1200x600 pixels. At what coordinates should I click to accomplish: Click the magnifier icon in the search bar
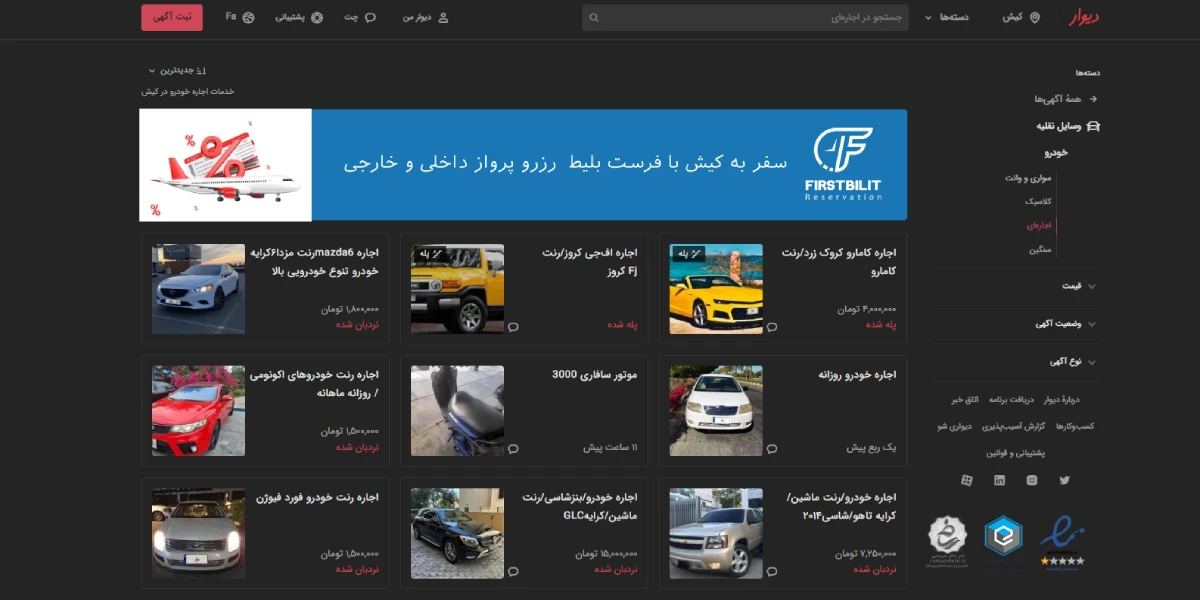pyautogui.click(x=595, y=17)
